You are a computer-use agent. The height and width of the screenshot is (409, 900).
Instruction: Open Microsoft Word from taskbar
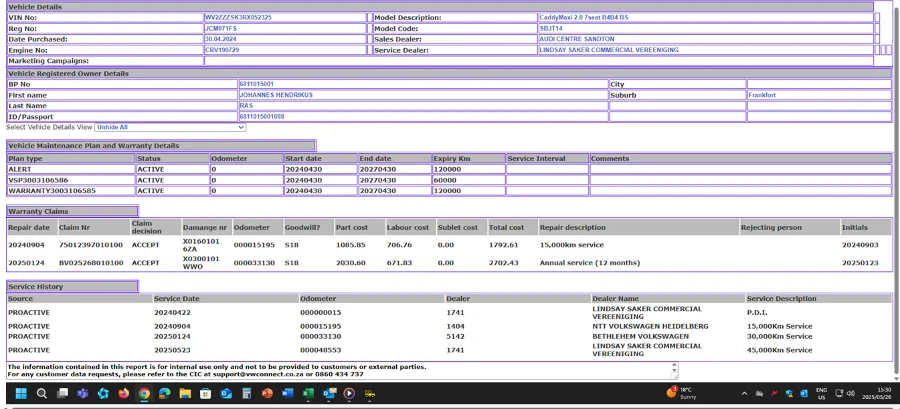point(287,394)
